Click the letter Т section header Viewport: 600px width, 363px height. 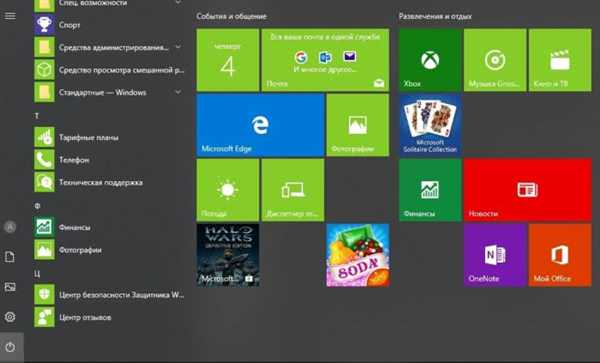coord(37,115)
